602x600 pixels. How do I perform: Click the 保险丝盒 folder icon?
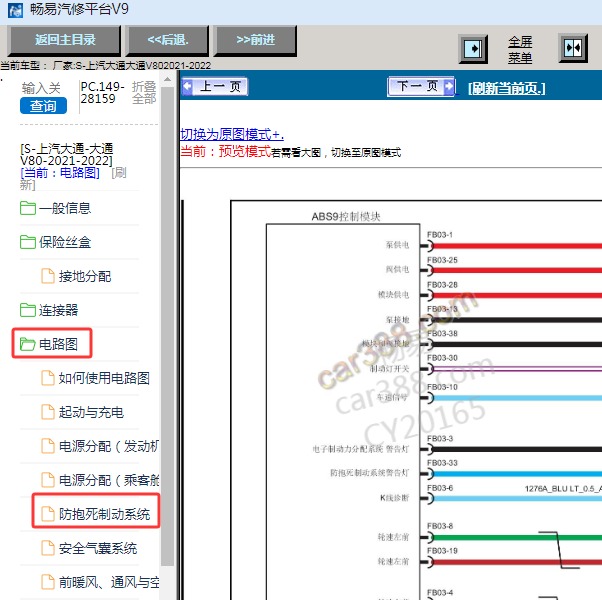pos(28,242)
